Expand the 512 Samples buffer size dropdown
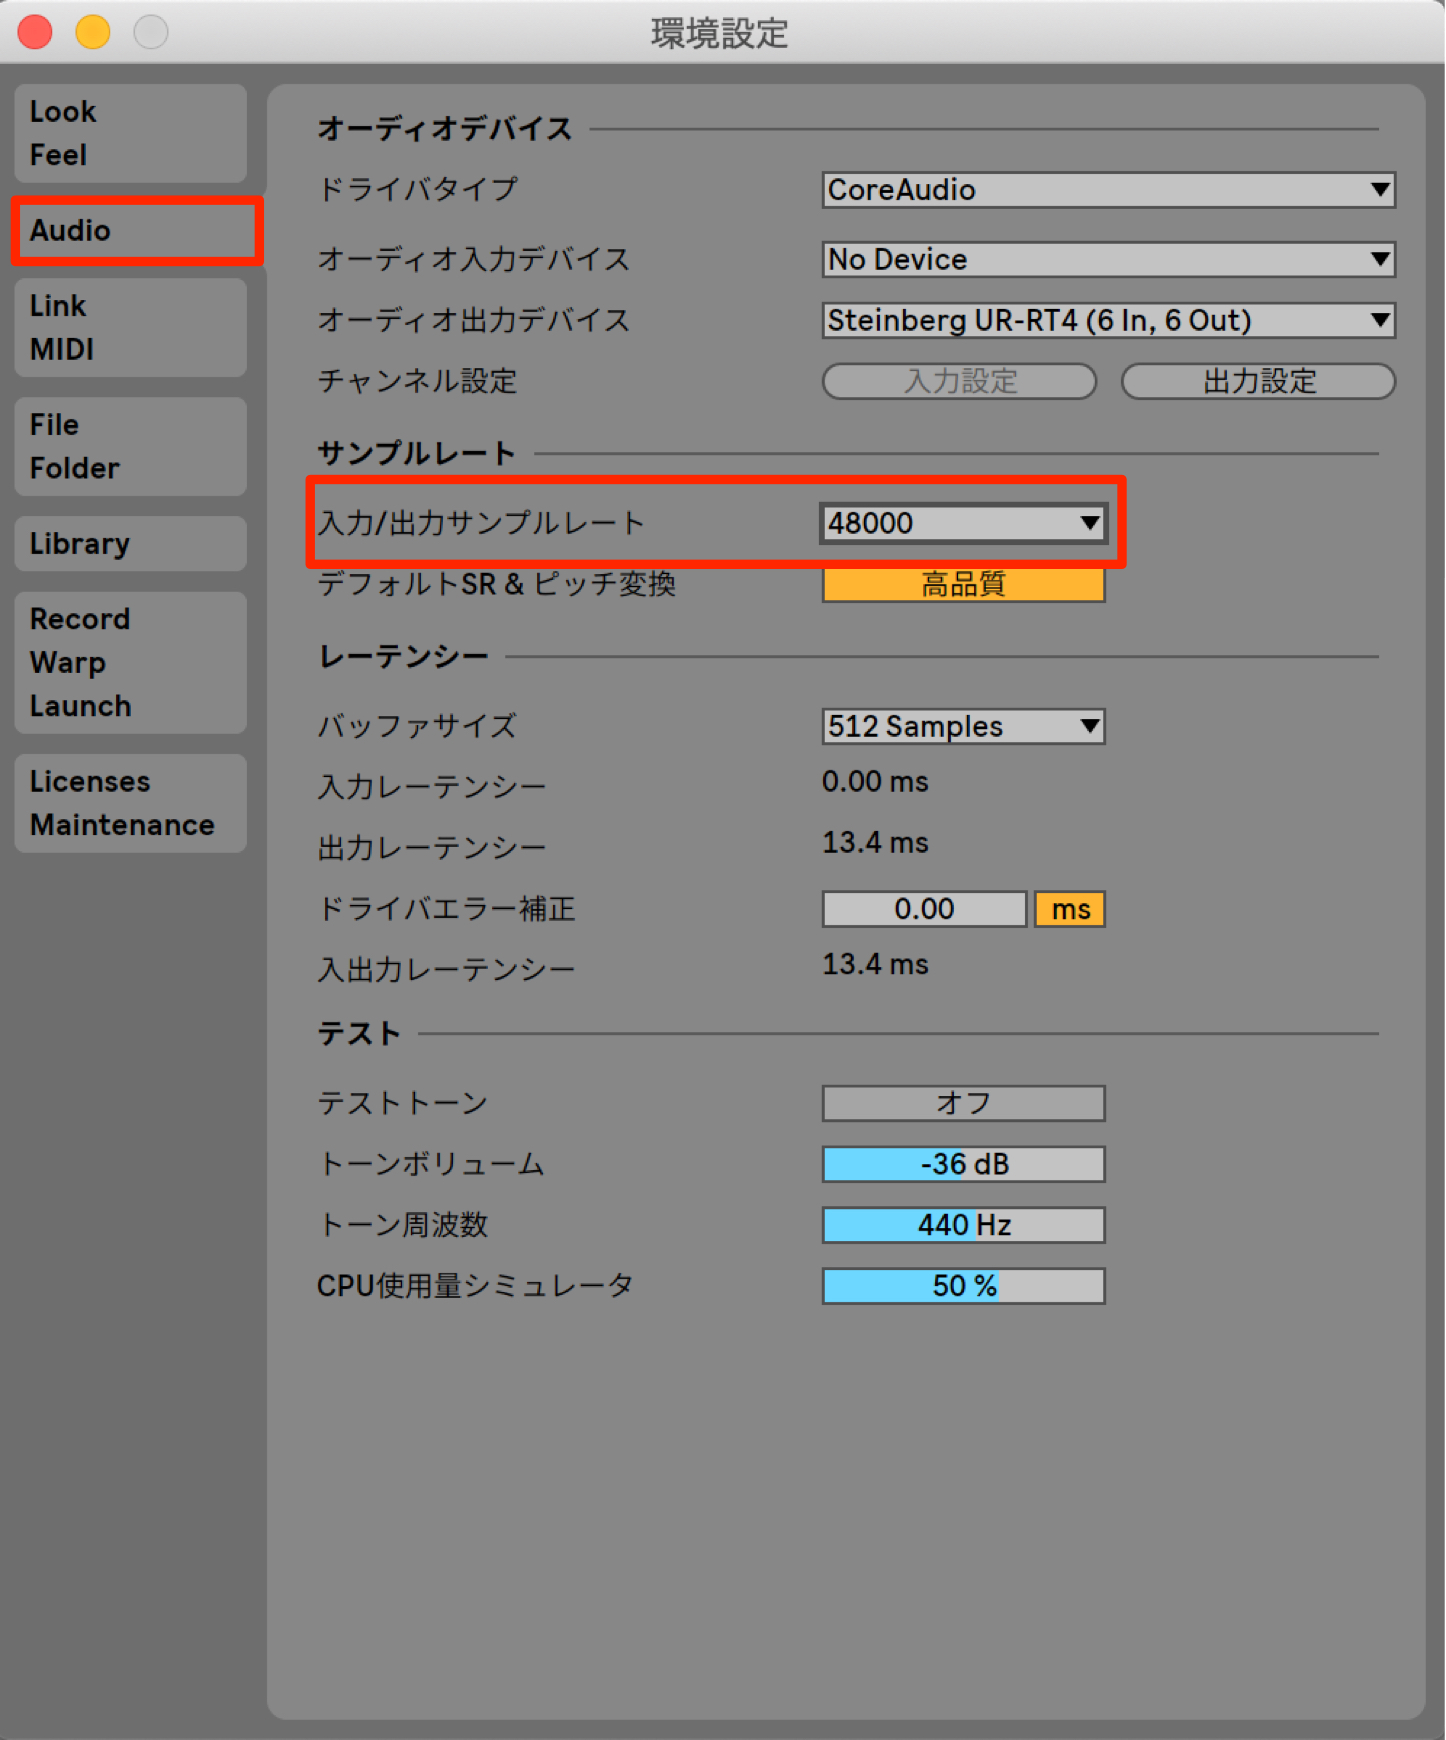Image resolution: width=1446 pixels, height=1740 pixels. coord(963,727)
